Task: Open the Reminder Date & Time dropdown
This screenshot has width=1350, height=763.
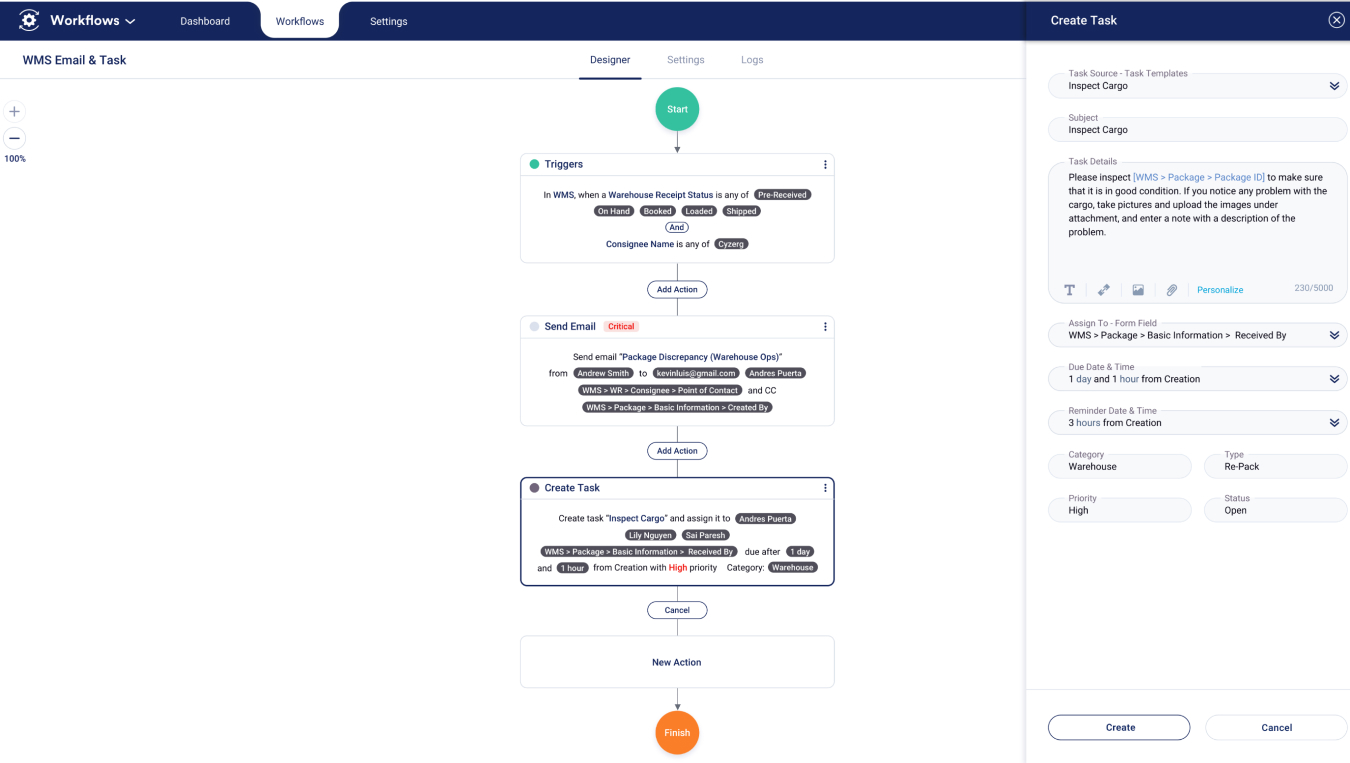Action: pyautogui.click(x=1334, y=423)
